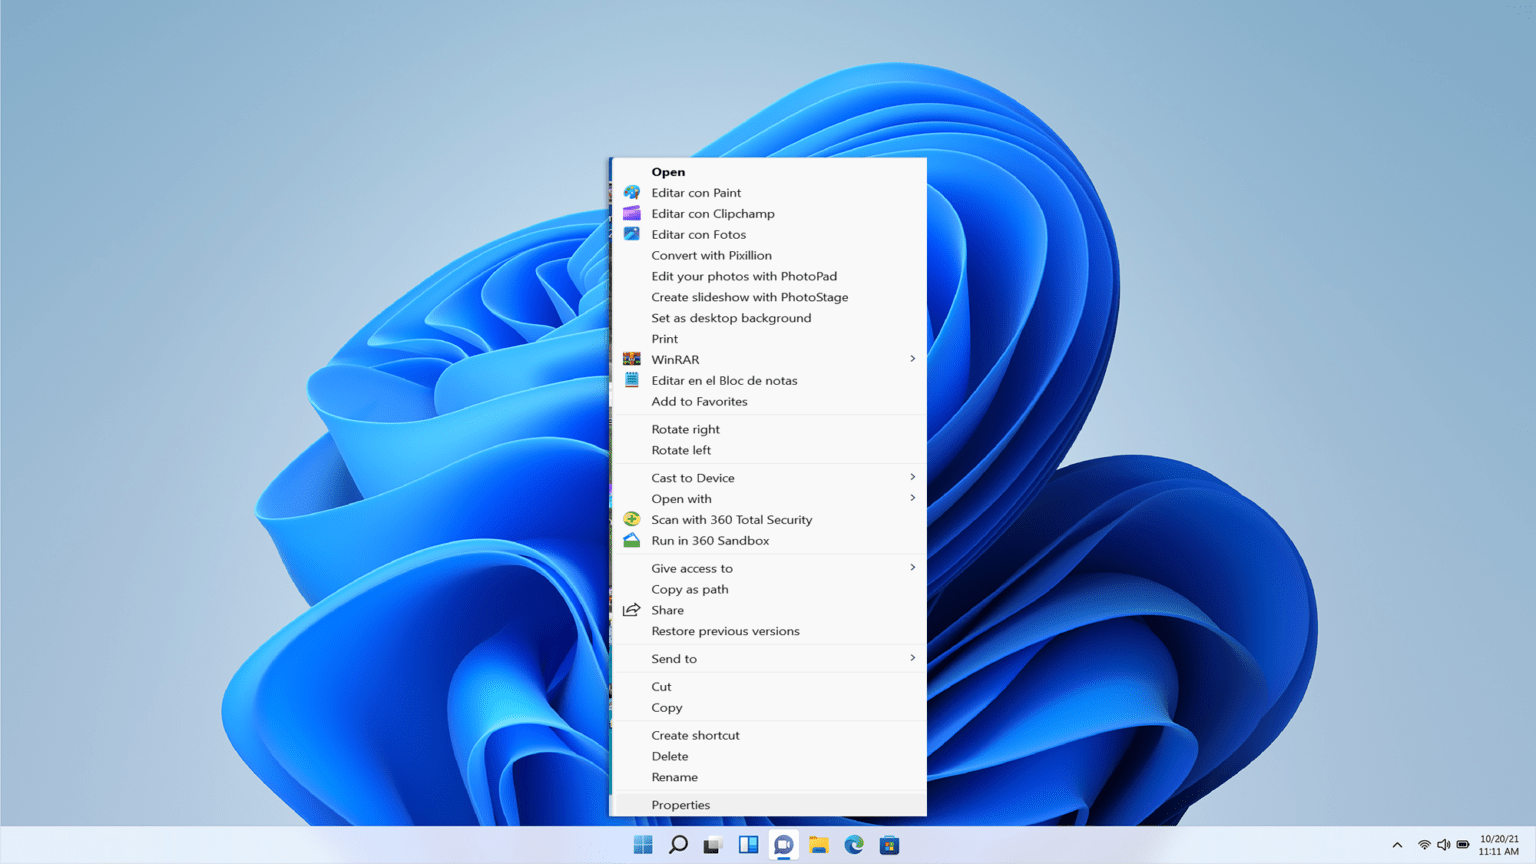The height and width of the screenshot is (864, 1536).
Task: Expand the Give access to submenu arrow
Action: [912, 568]
